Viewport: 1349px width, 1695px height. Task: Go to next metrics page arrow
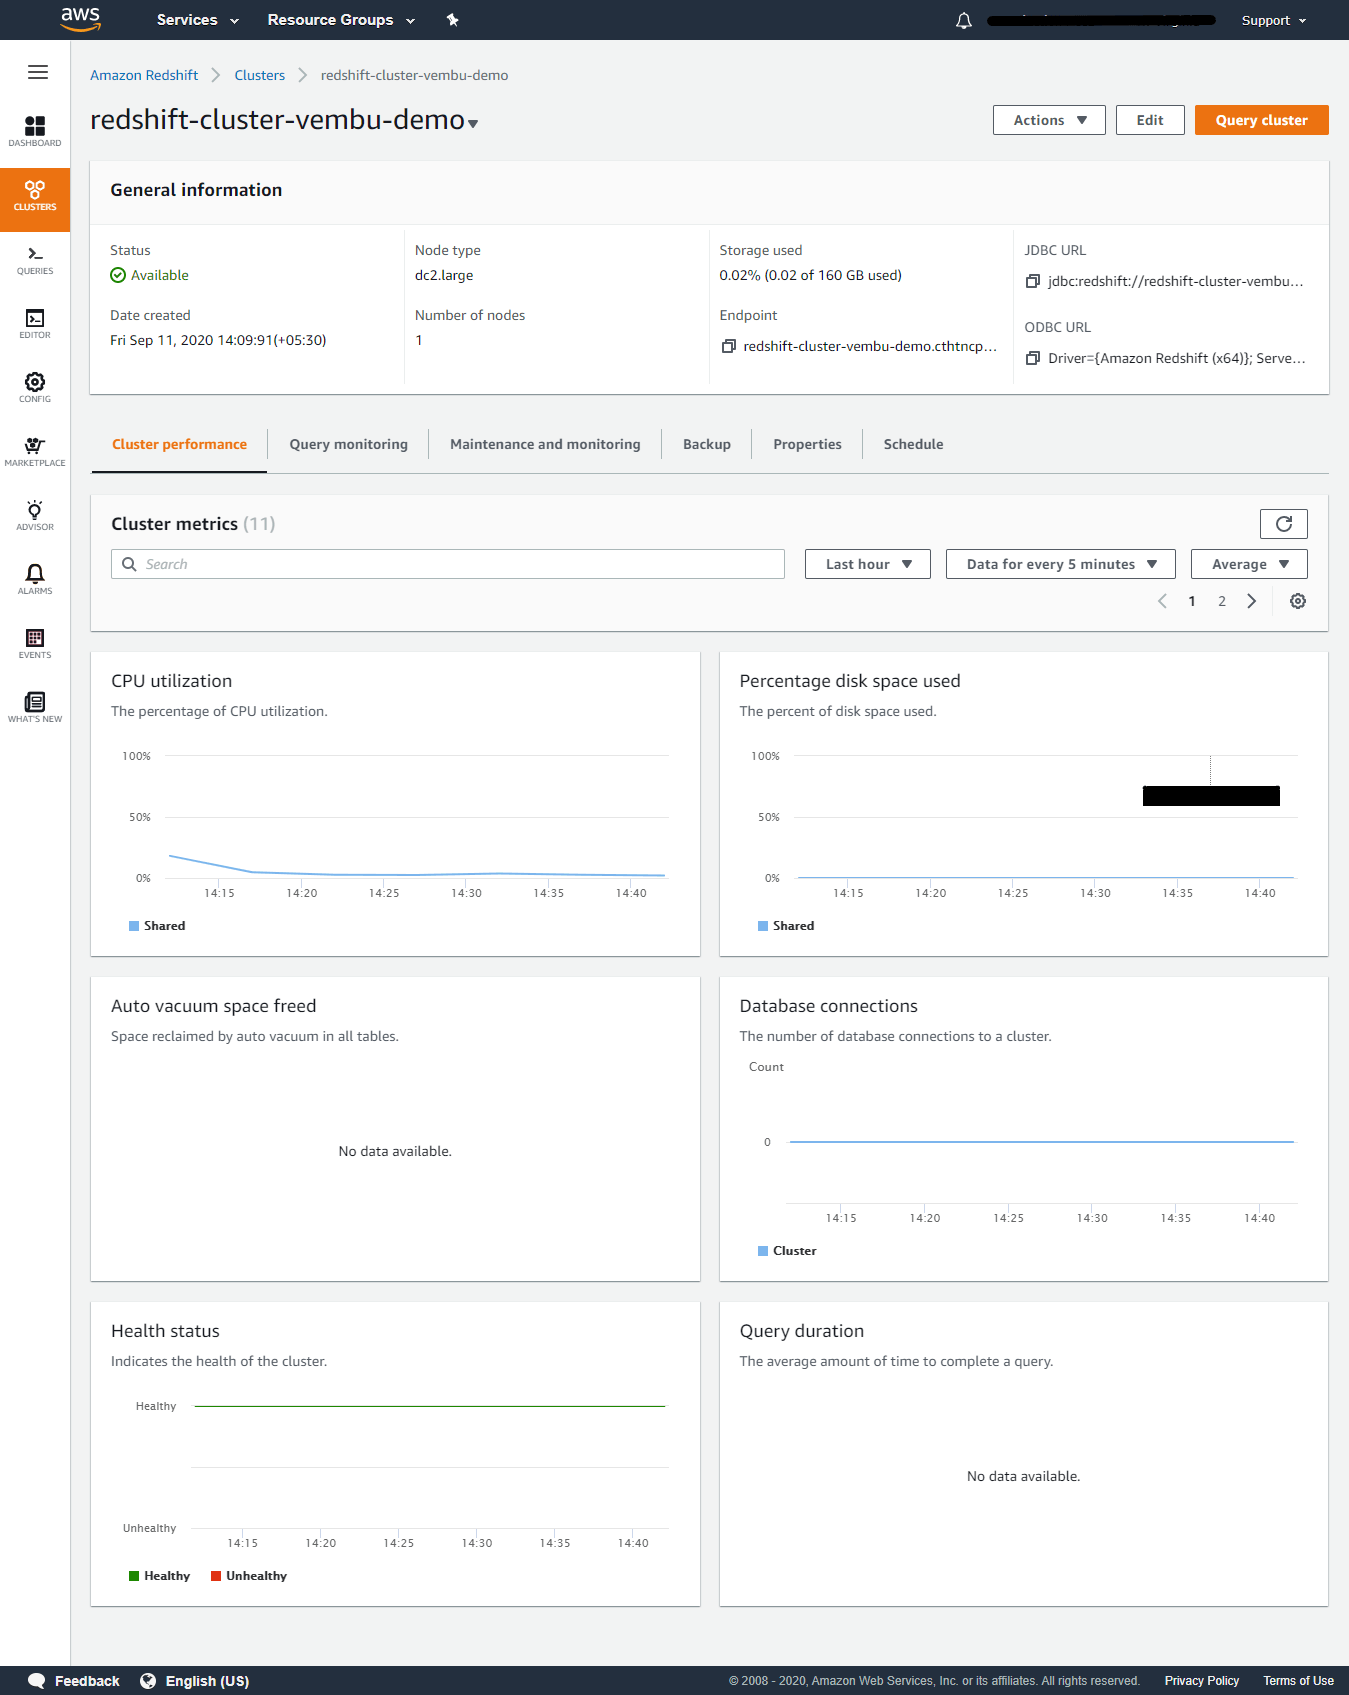click(1251, 601)
